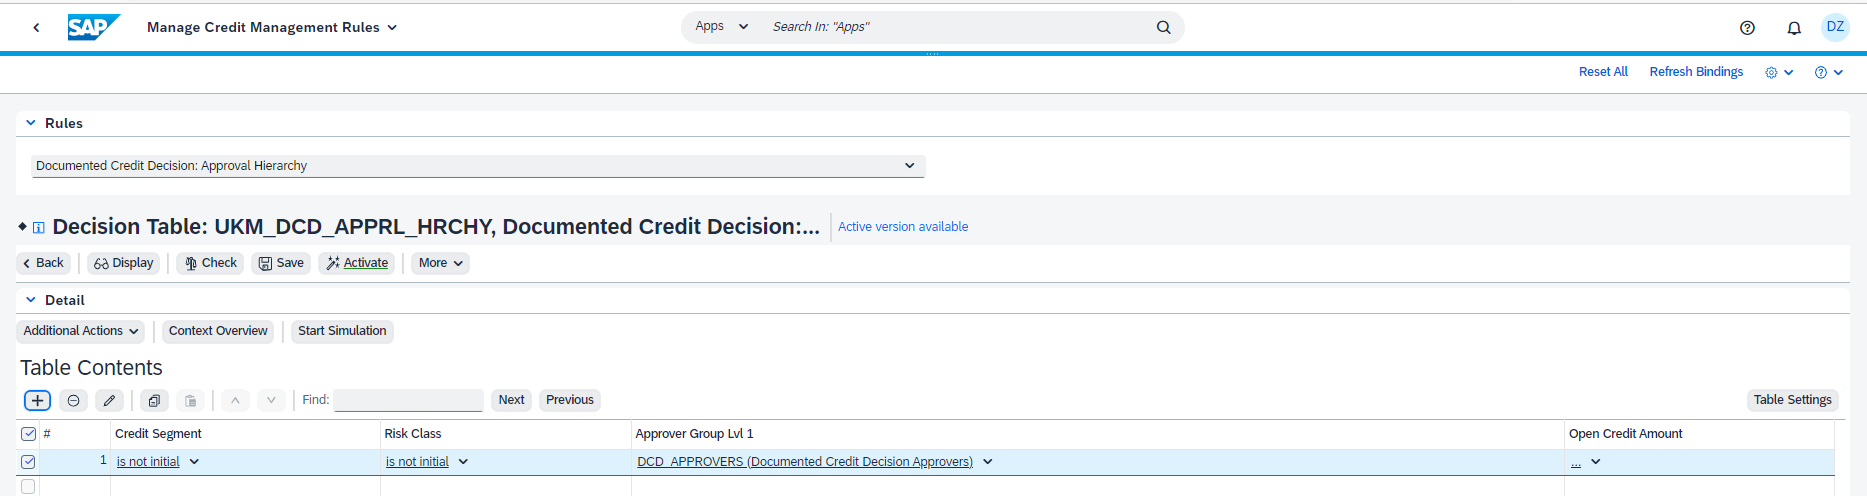Collapse the Detail section
The image size is (1867, 496).
coord(31,300)
